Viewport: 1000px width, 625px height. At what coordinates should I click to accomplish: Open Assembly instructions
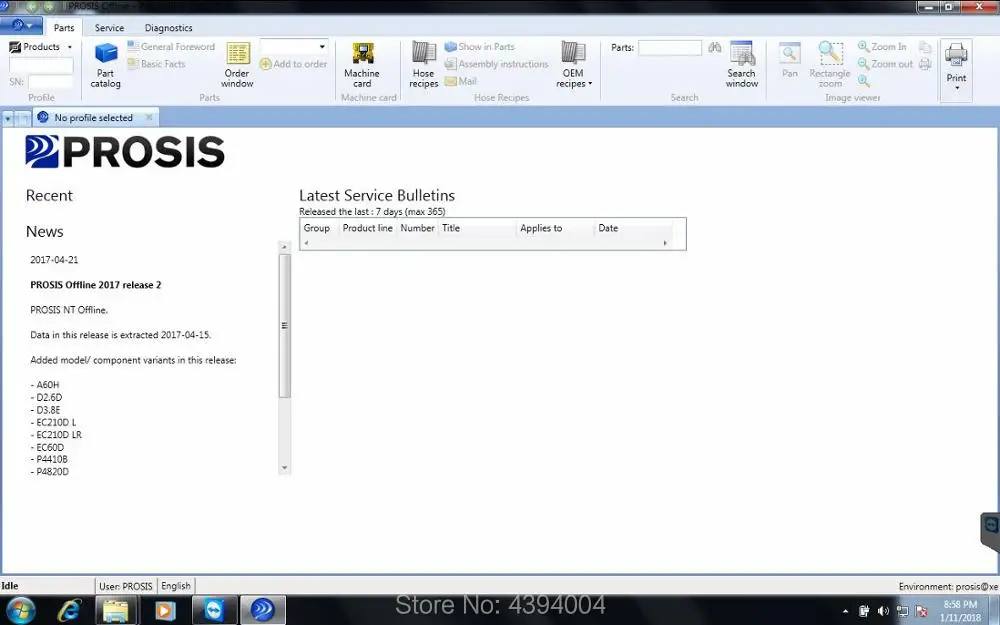[496, 64]
